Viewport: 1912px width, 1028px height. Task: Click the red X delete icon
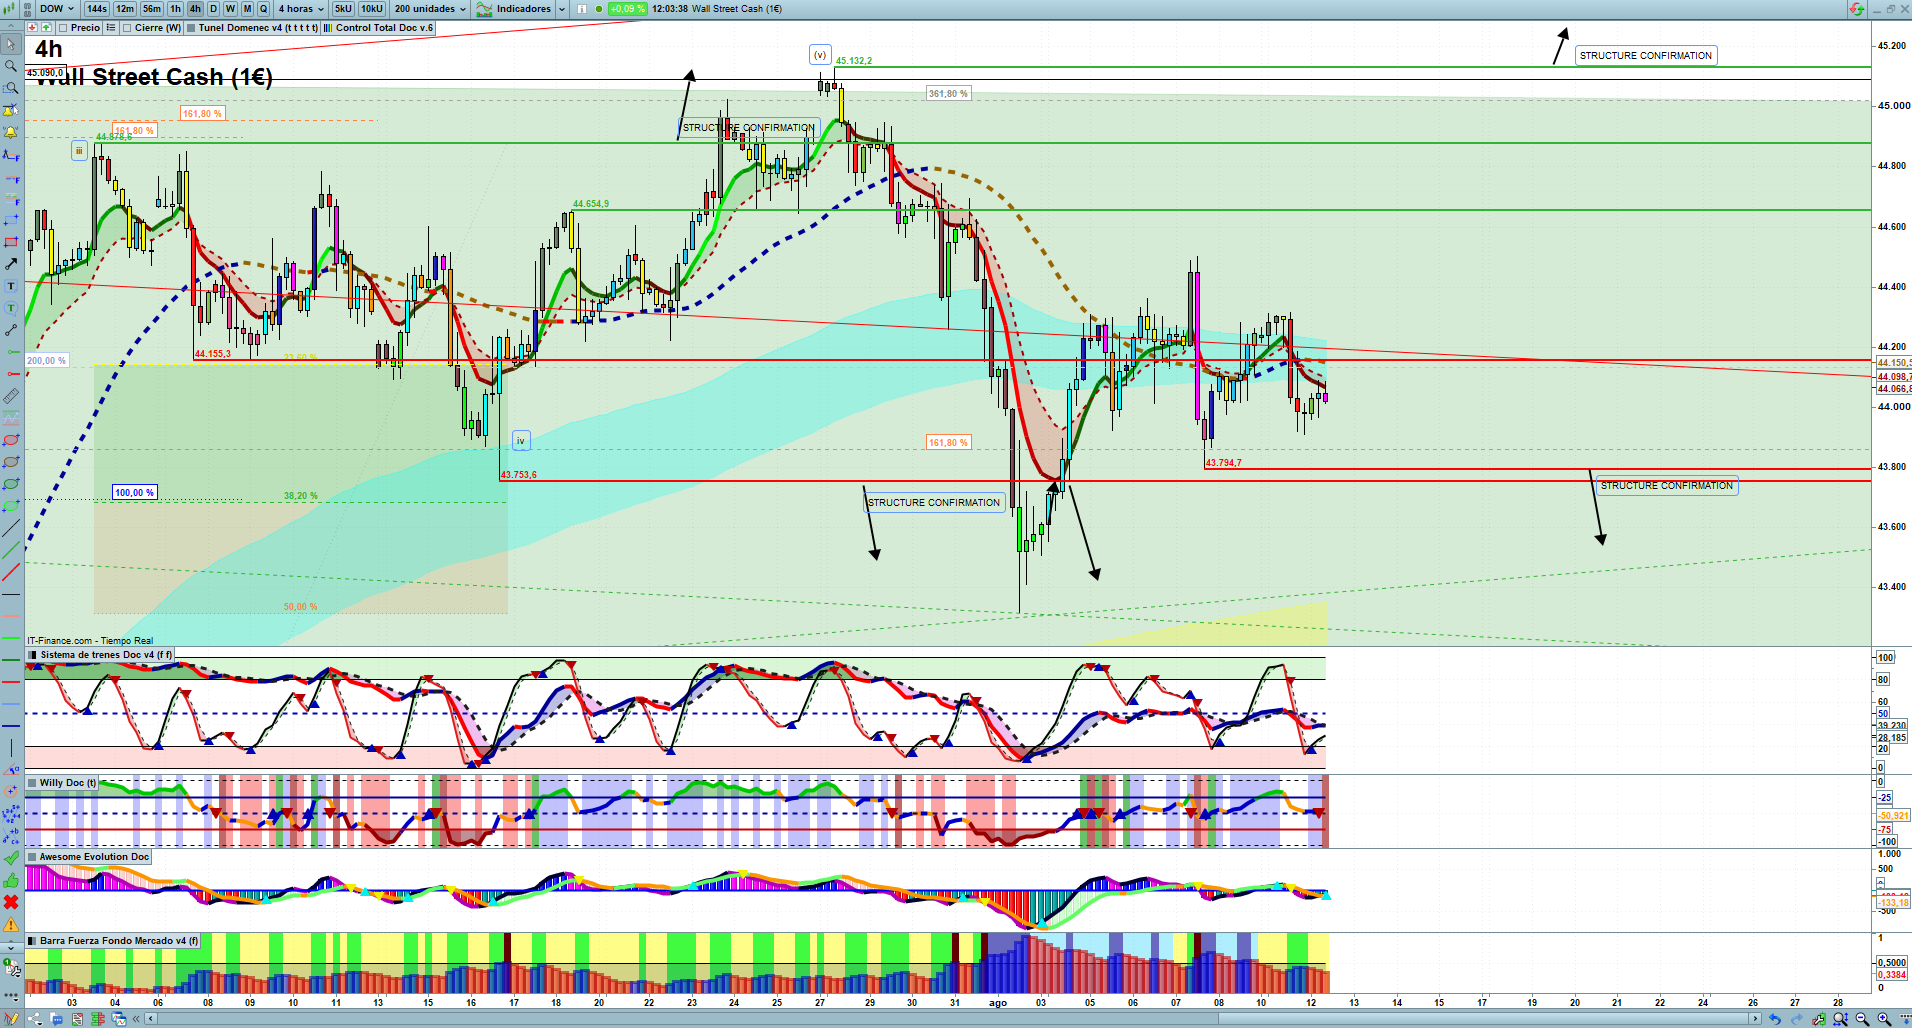click(11, 902)
